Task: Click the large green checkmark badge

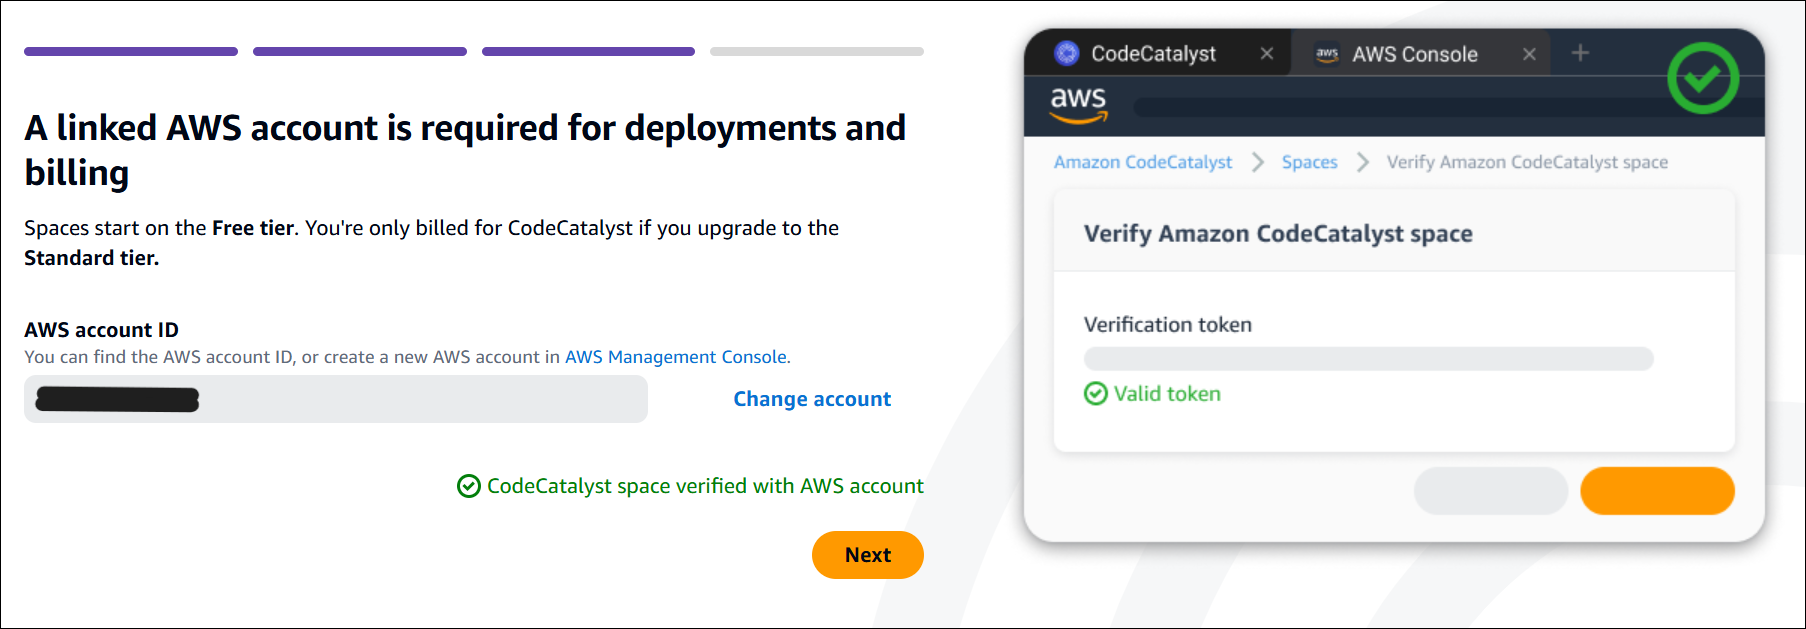Action: 1703,79
